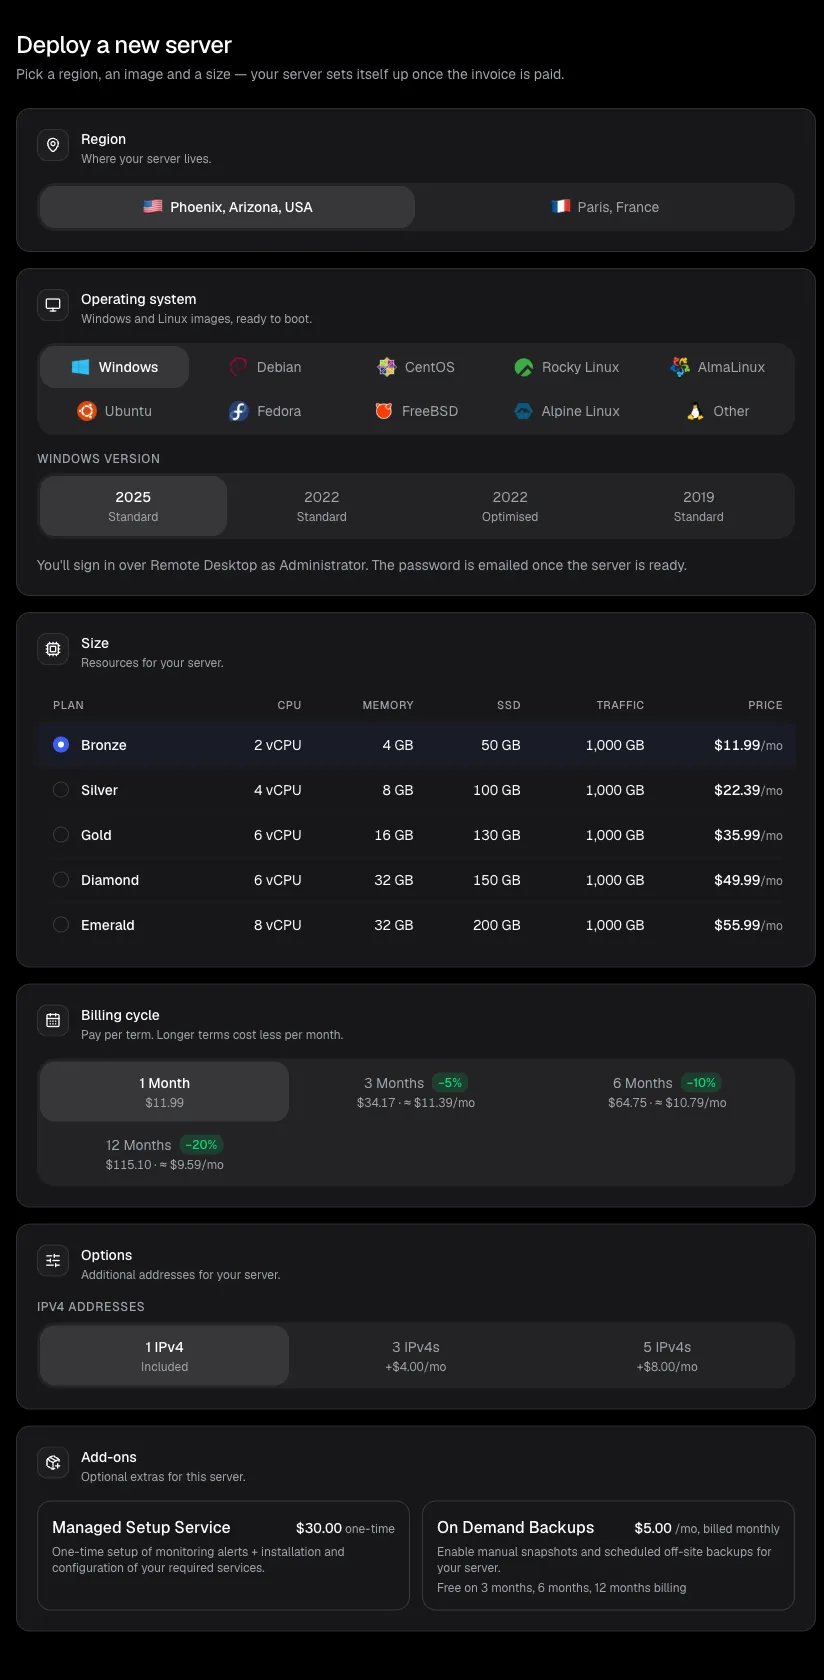Click the Billing cycle calendar icon

(x=53, y=1021)
